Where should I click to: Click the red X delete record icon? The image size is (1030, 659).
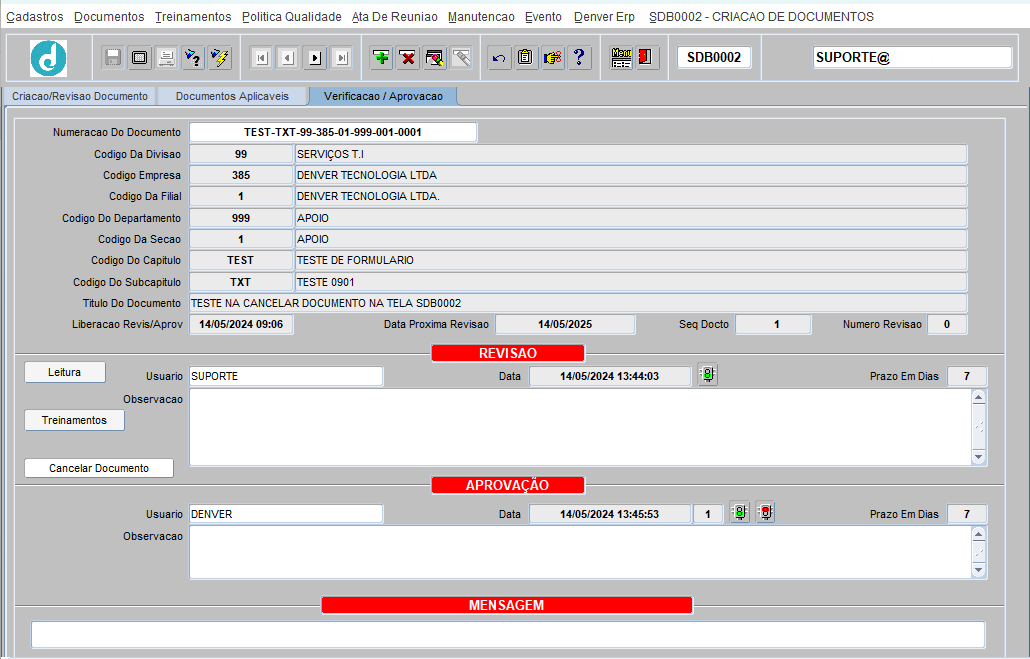coord(408,58)
